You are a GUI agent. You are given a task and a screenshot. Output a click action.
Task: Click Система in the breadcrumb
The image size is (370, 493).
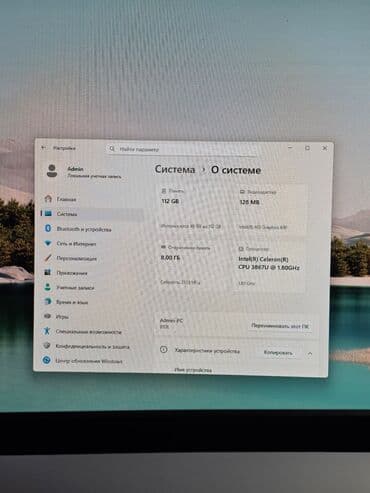pos(175,169)
